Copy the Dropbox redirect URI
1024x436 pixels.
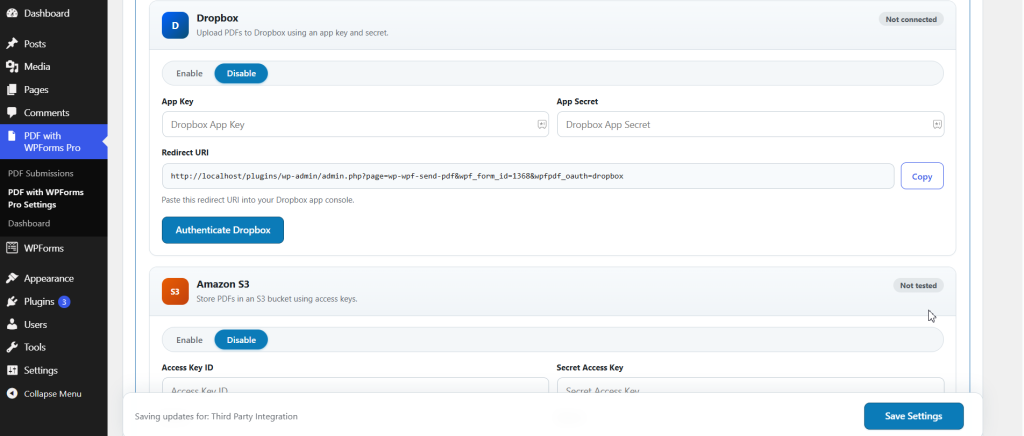[x=921, y=176]
